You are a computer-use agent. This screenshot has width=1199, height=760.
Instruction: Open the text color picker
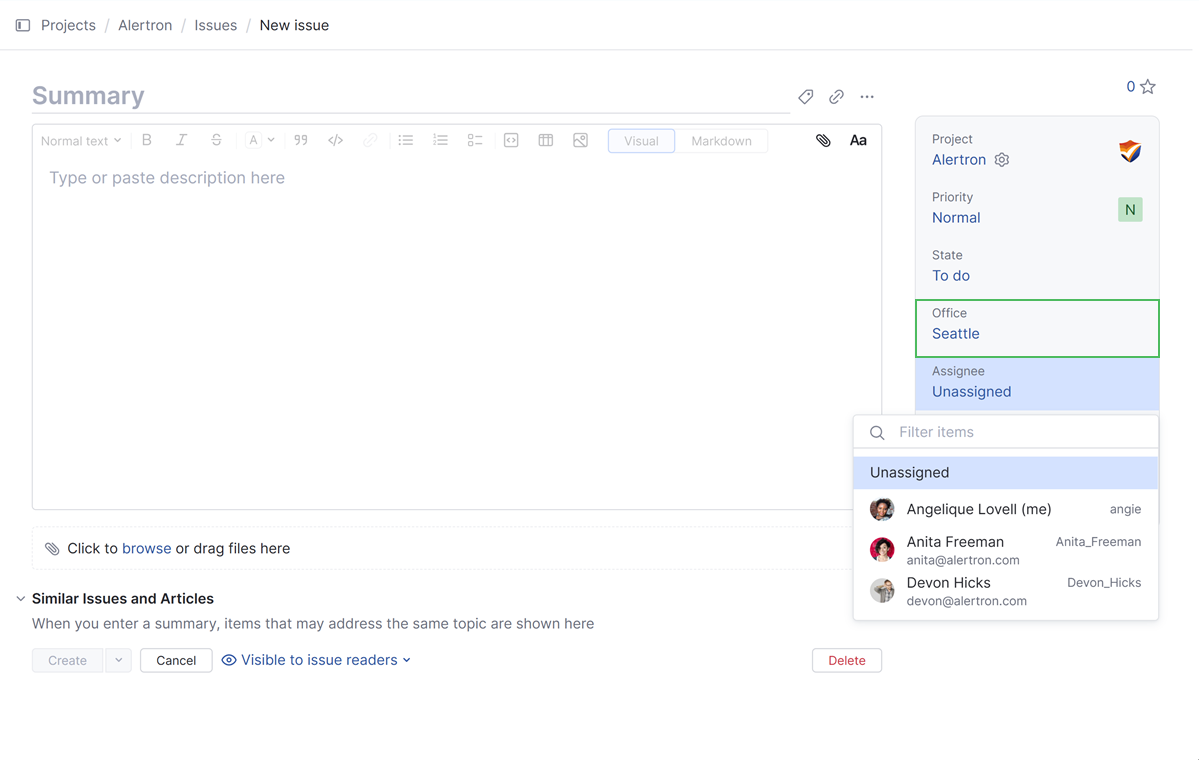(x=260, y=140)
